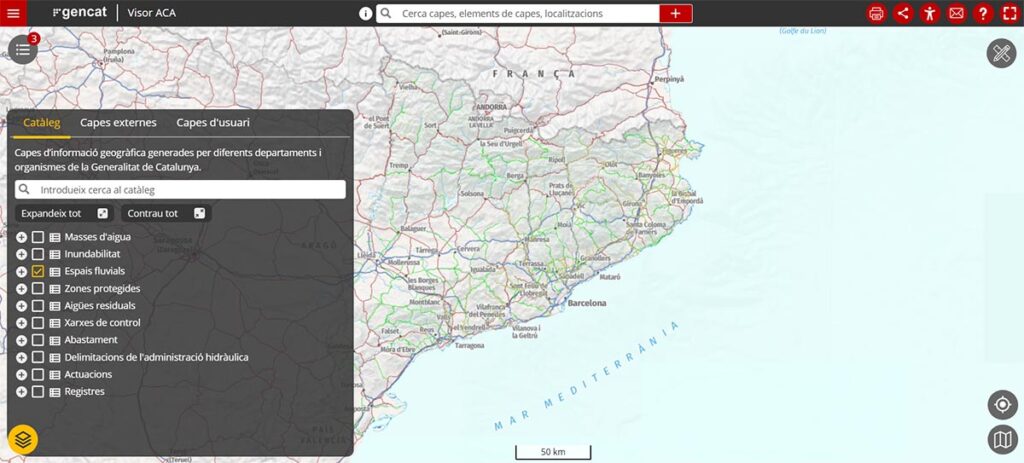The width and height of the screenshot is (1024, 463).
Task: Expand the Actuacions group
Action: 22,375
